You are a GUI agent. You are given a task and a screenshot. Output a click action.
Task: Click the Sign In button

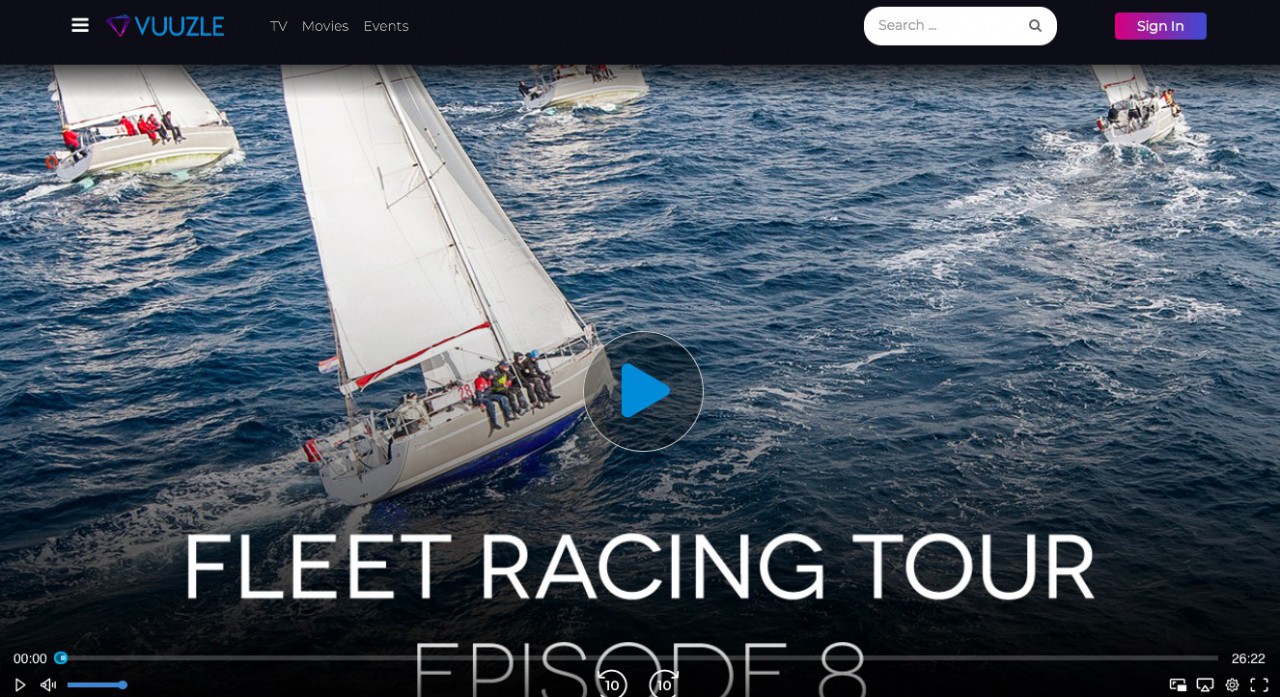point(1160,26)
